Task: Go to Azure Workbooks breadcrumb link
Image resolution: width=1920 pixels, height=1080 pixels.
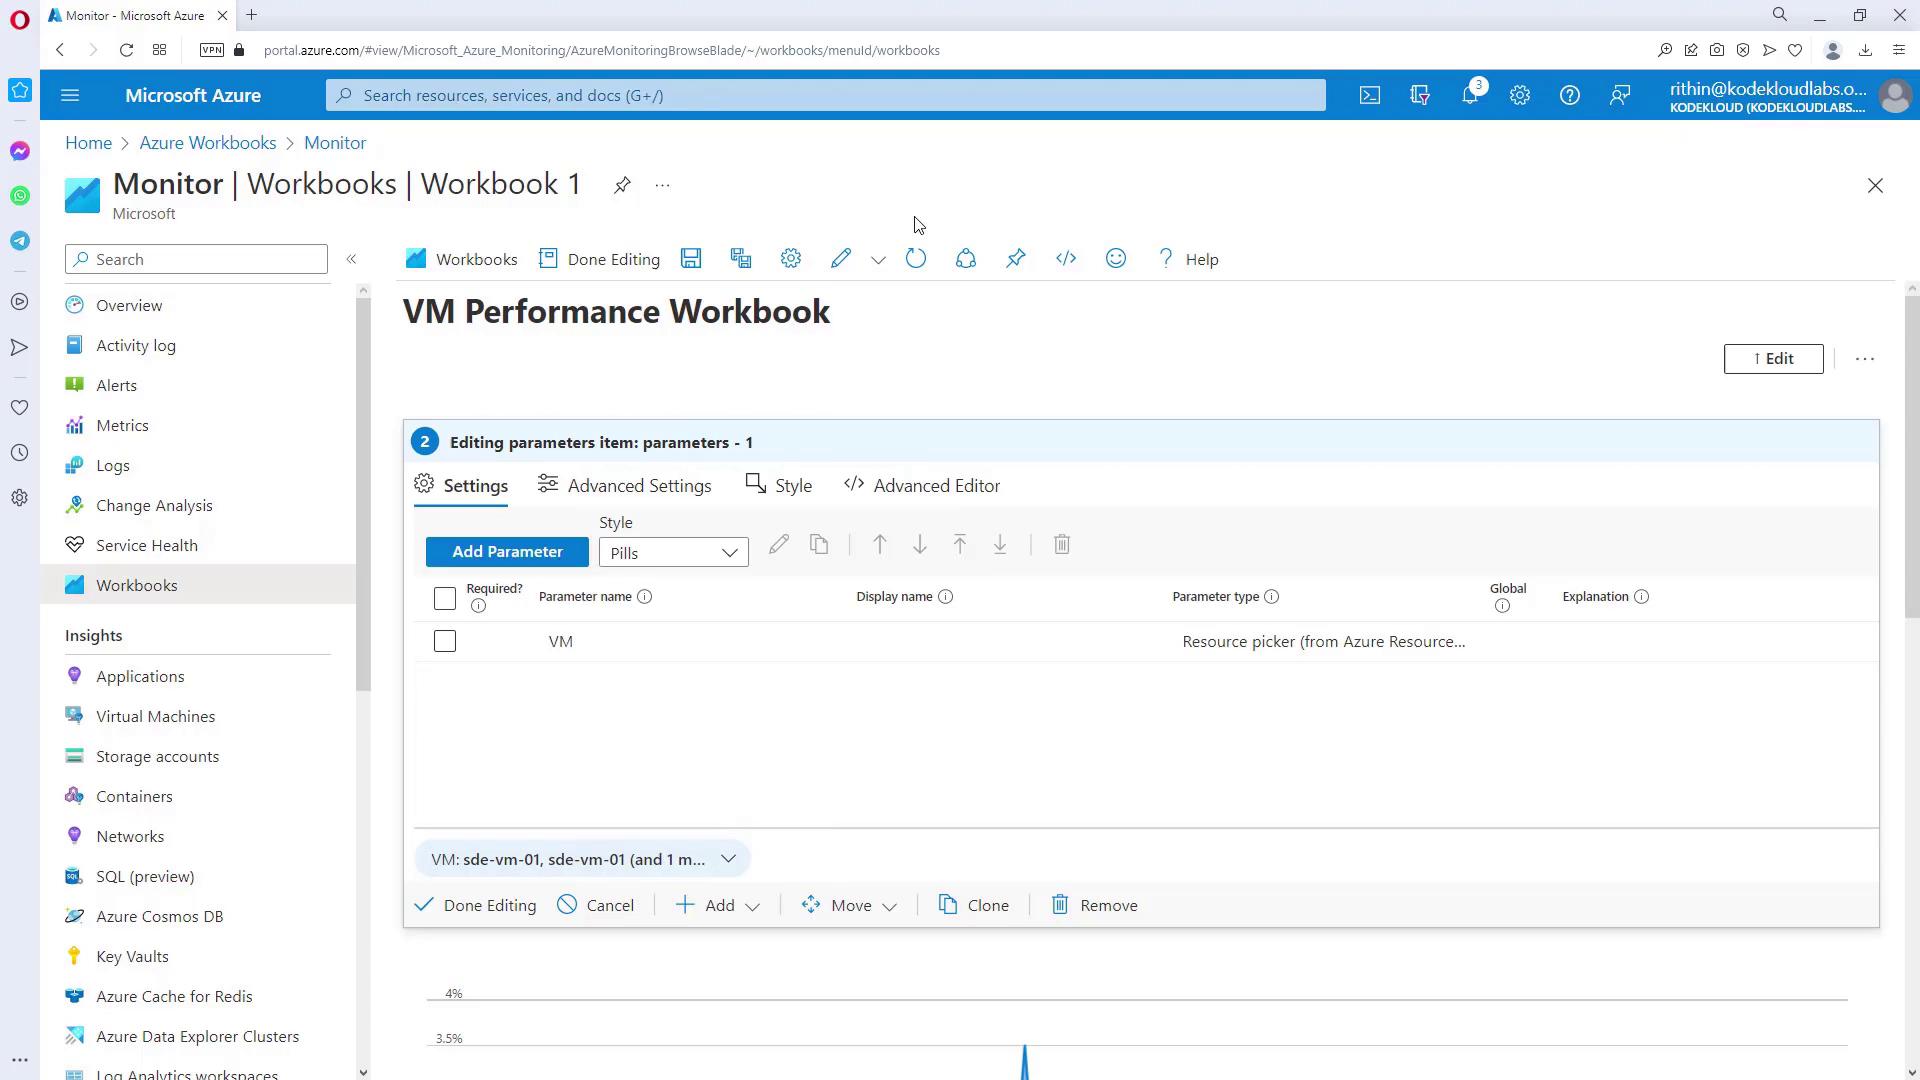Action: [208, 143]
